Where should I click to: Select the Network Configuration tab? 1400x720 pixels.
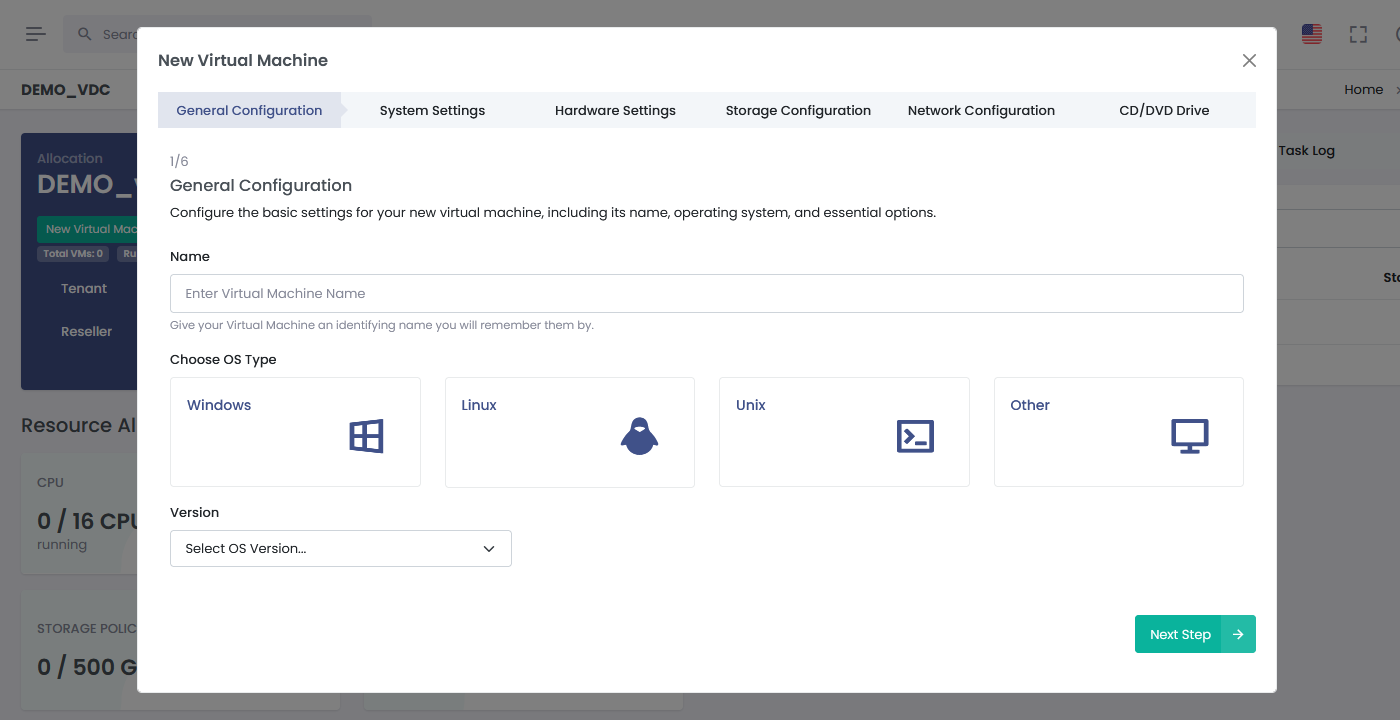(x=981, y=110)
